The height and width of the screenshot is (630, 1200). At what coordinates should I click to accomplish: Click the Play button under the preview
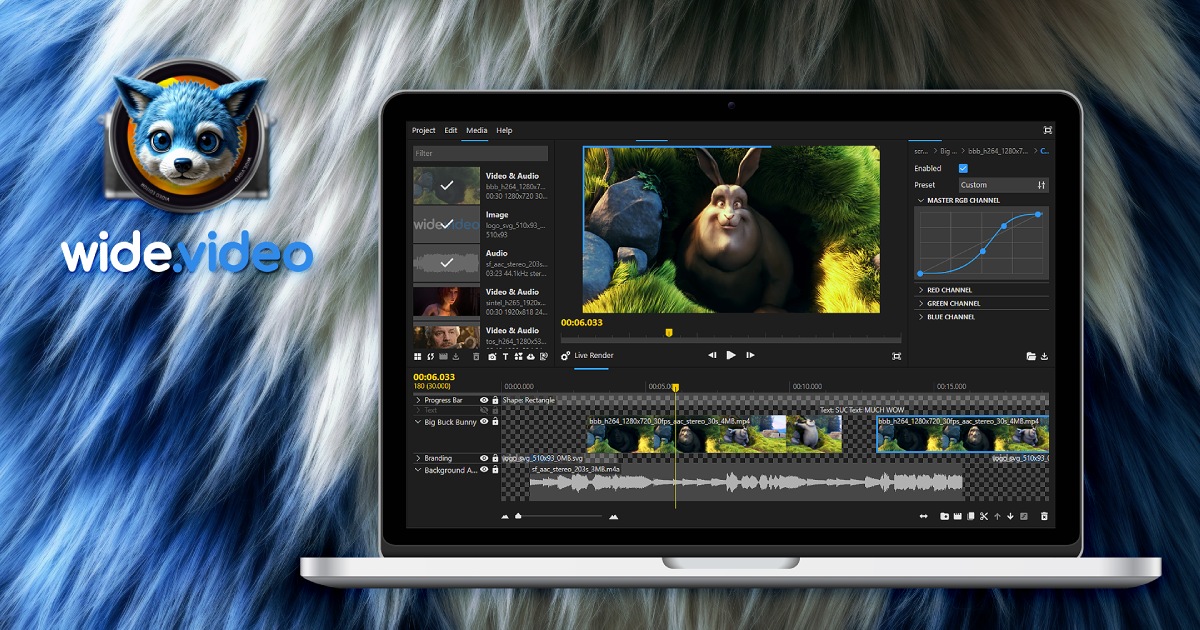click(731, 355)
